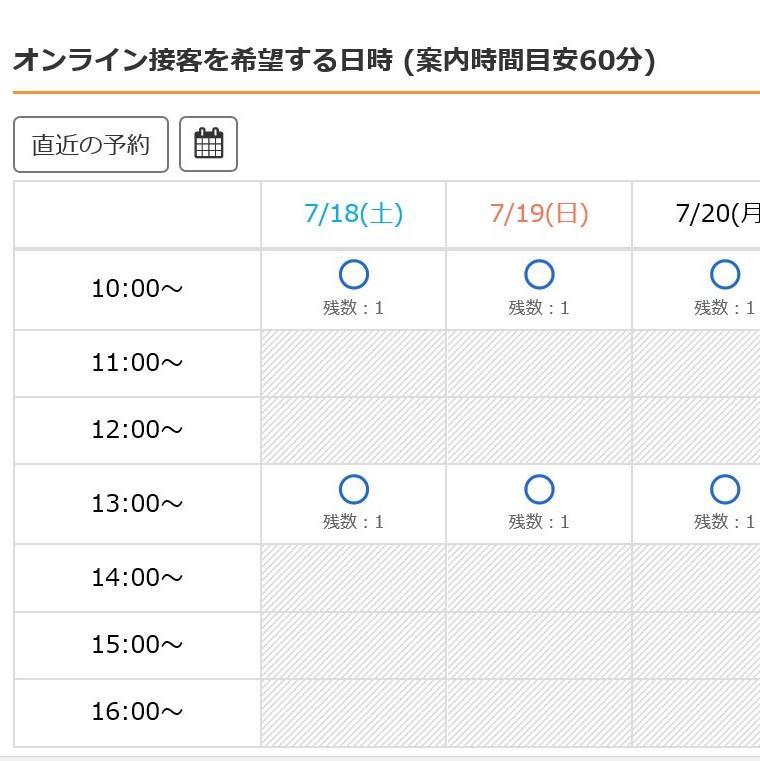The width and height of the screenshot is (760, 761).
Task: Click unavailable 7/18 14:00 hatched cell
Action: (354, 578)
